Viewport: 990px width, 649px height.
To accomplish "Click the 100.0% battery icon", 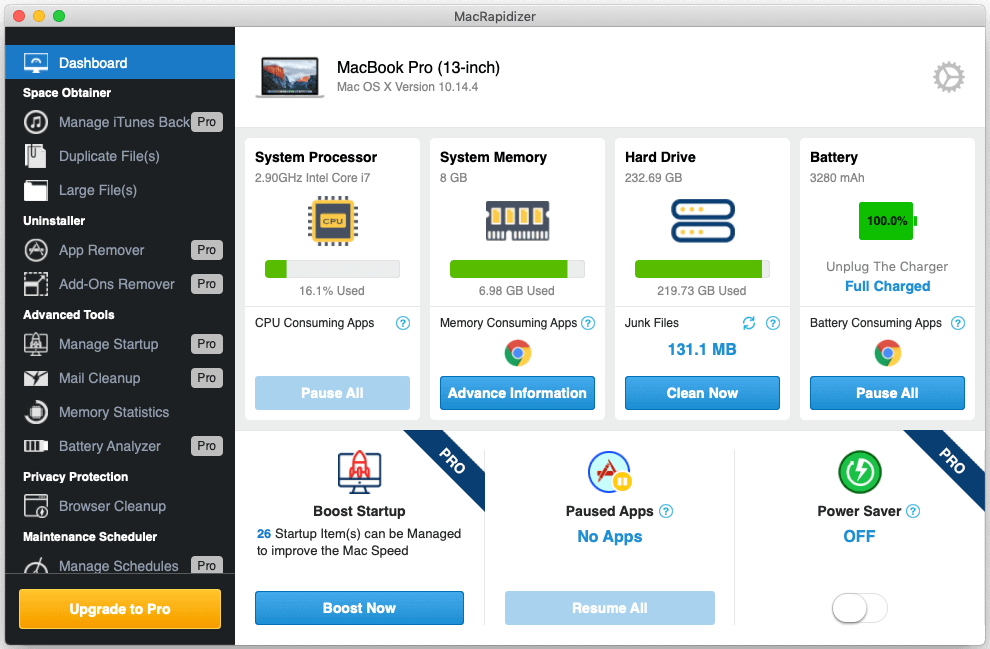I will [x=888, y=221].
